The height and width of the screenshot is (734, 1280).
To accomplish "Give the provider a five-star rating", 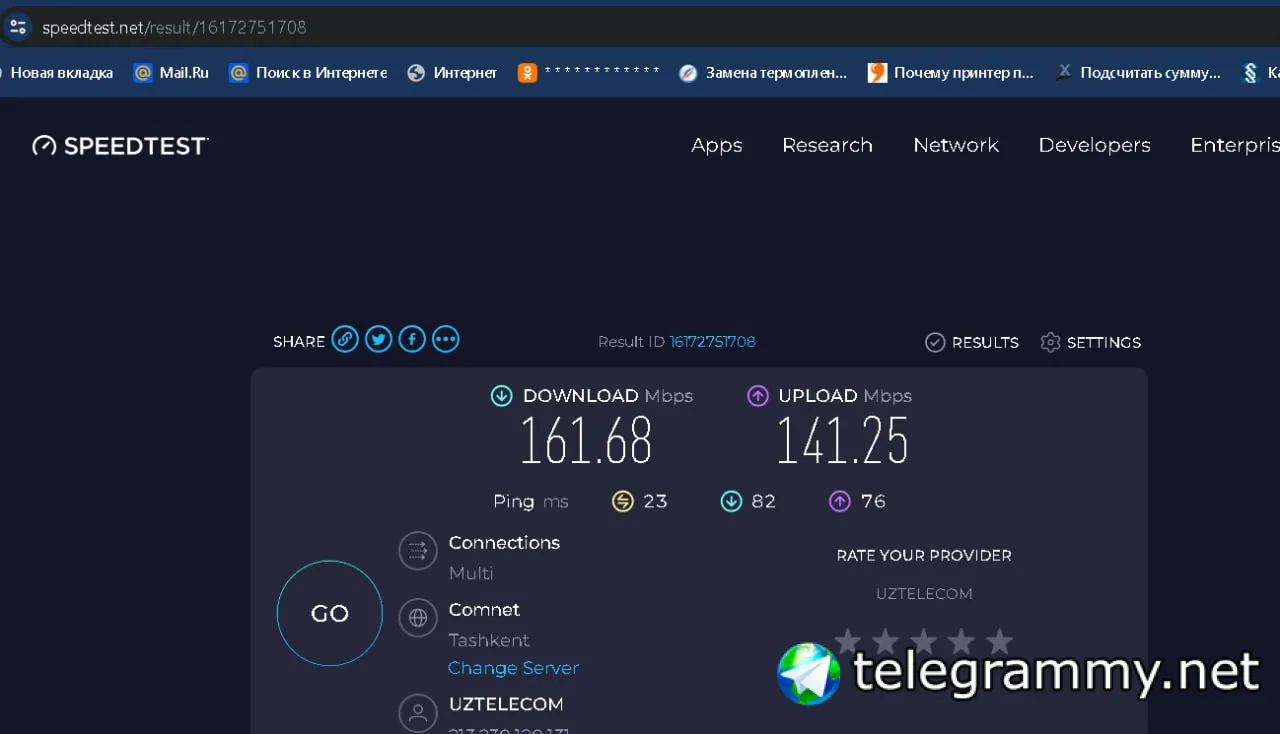I will [x=999, y=641].
